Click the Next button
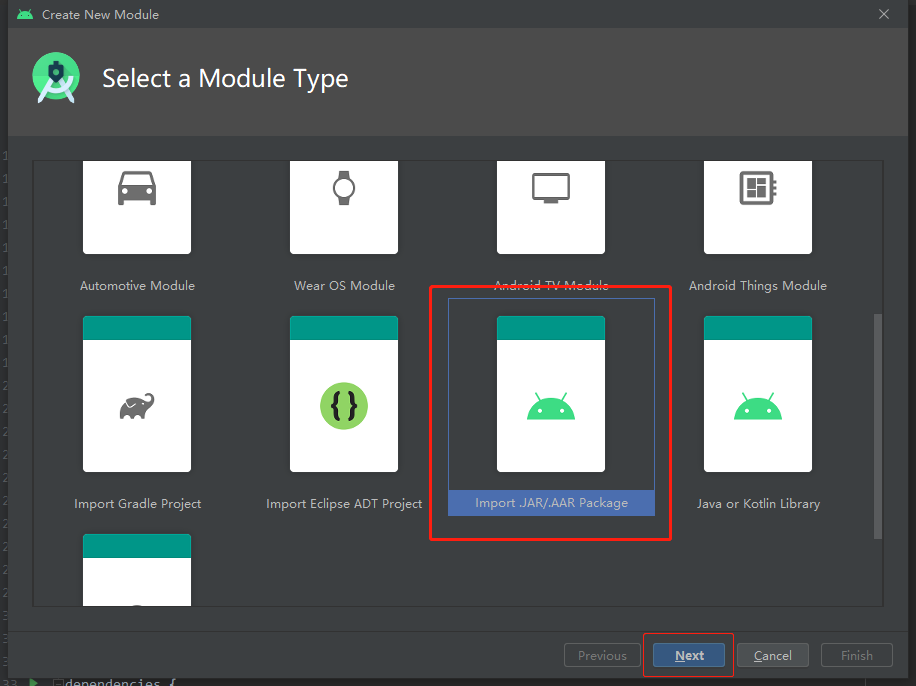 (x=689, y=656)
